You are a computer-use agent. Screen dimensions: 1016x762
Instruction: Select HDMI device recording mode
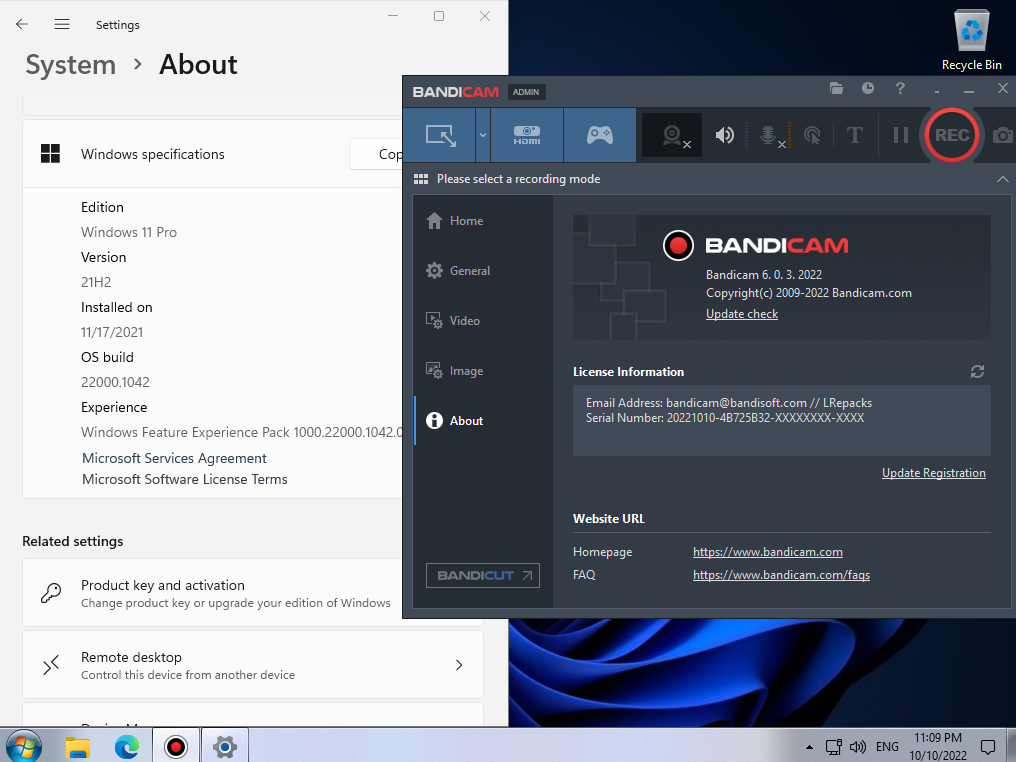click(527, 135)
